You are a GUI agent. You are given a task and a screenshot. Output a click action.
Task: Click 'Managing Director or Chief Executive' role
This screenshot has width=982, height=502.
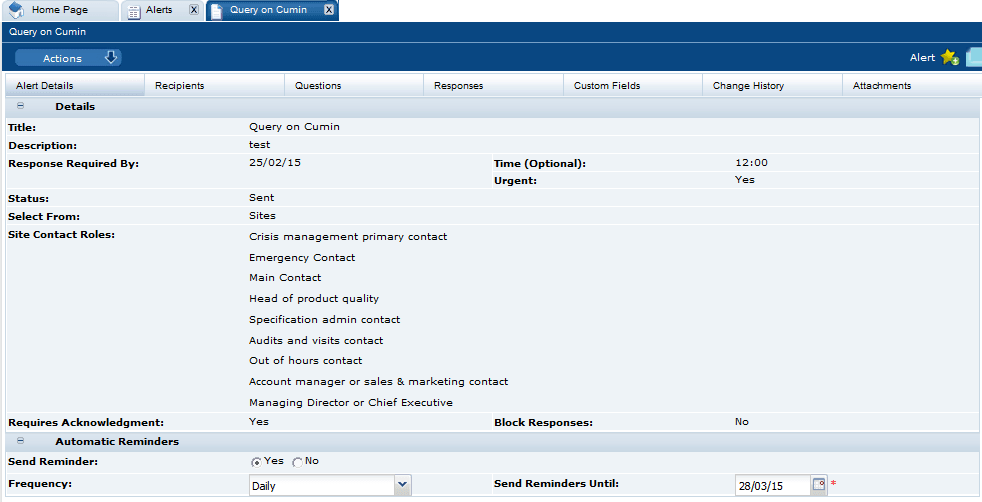point(351,402)
